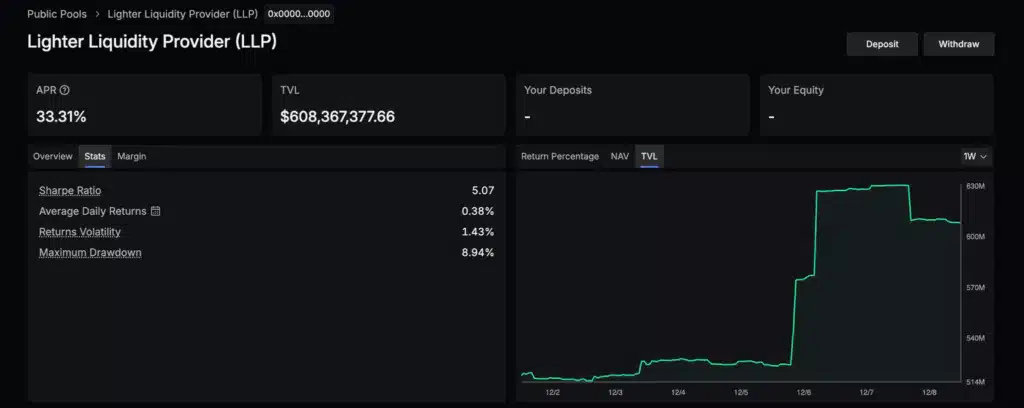Click the TVL line at its 12/7 peak
Image resolution: width=1024 pixels, height=408 pixels.
click(880, 186)
